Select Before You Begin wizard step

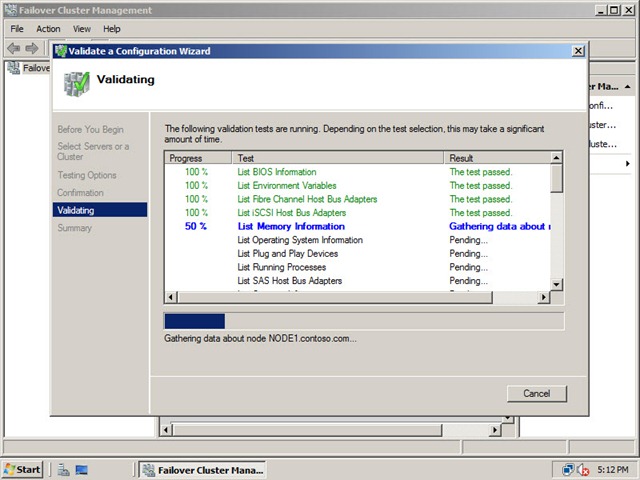click(x=90, y=129)
